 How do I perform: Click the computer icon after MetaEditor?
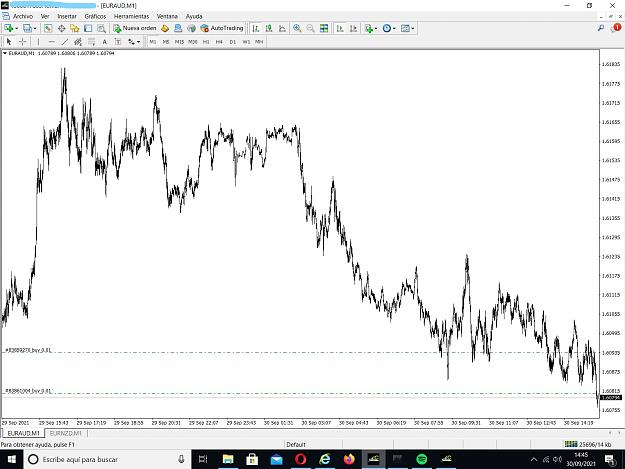pos(178,28)
